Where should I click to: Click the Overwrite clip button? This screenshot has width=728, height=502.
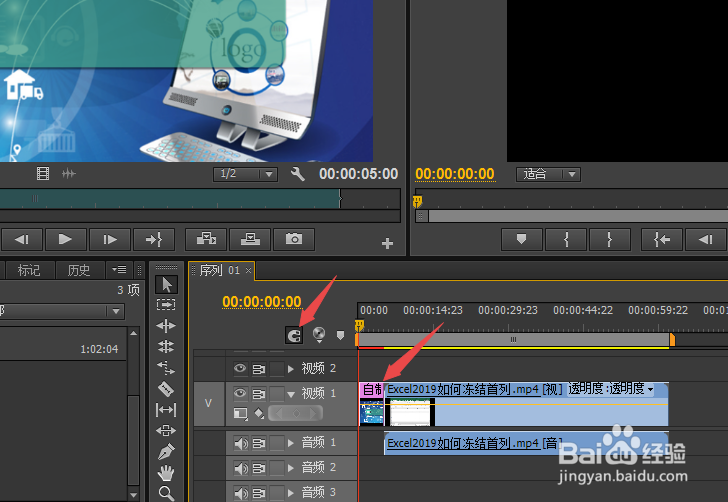250,239
